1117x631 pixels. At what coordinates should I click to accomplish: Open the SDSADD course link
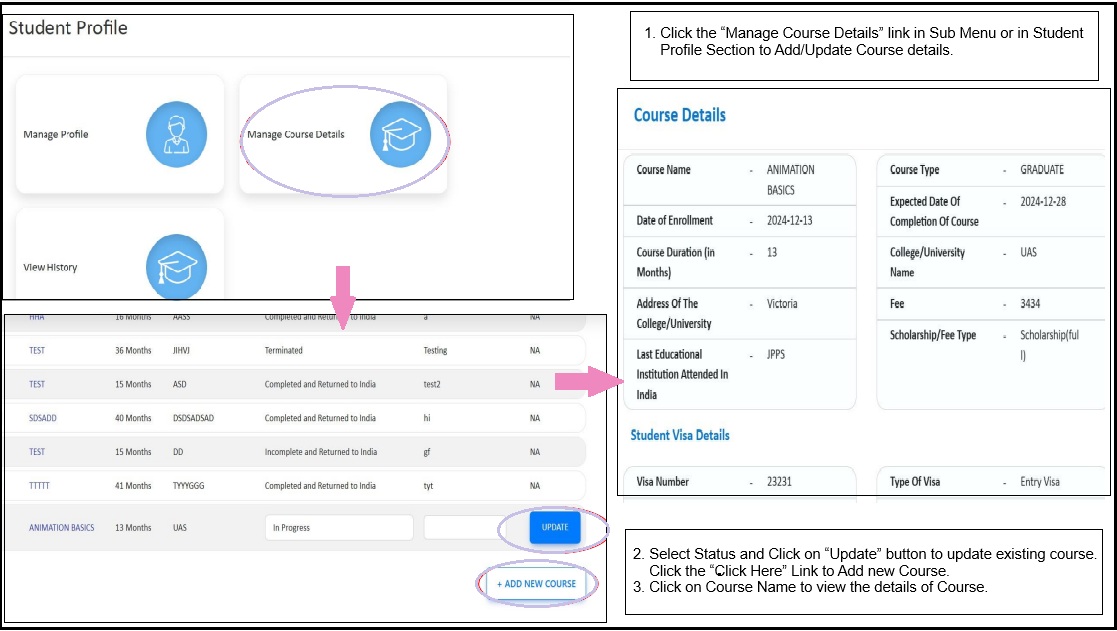(43, 418)
